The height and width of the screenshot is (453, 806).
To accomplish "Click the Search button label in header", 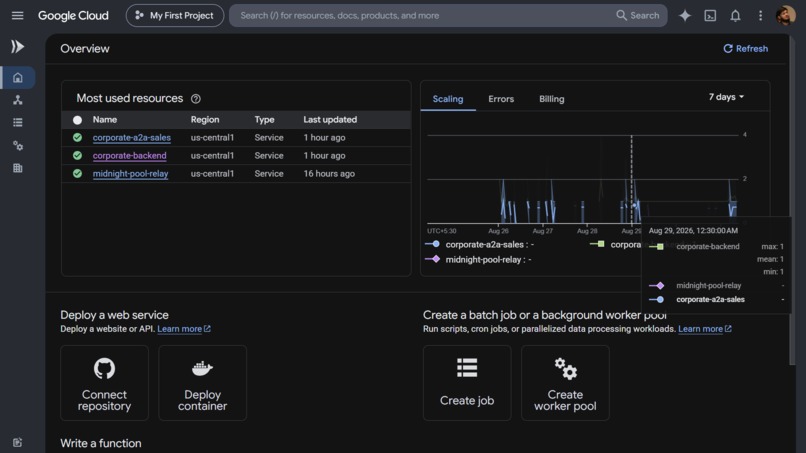I will (x=645, y=15).
